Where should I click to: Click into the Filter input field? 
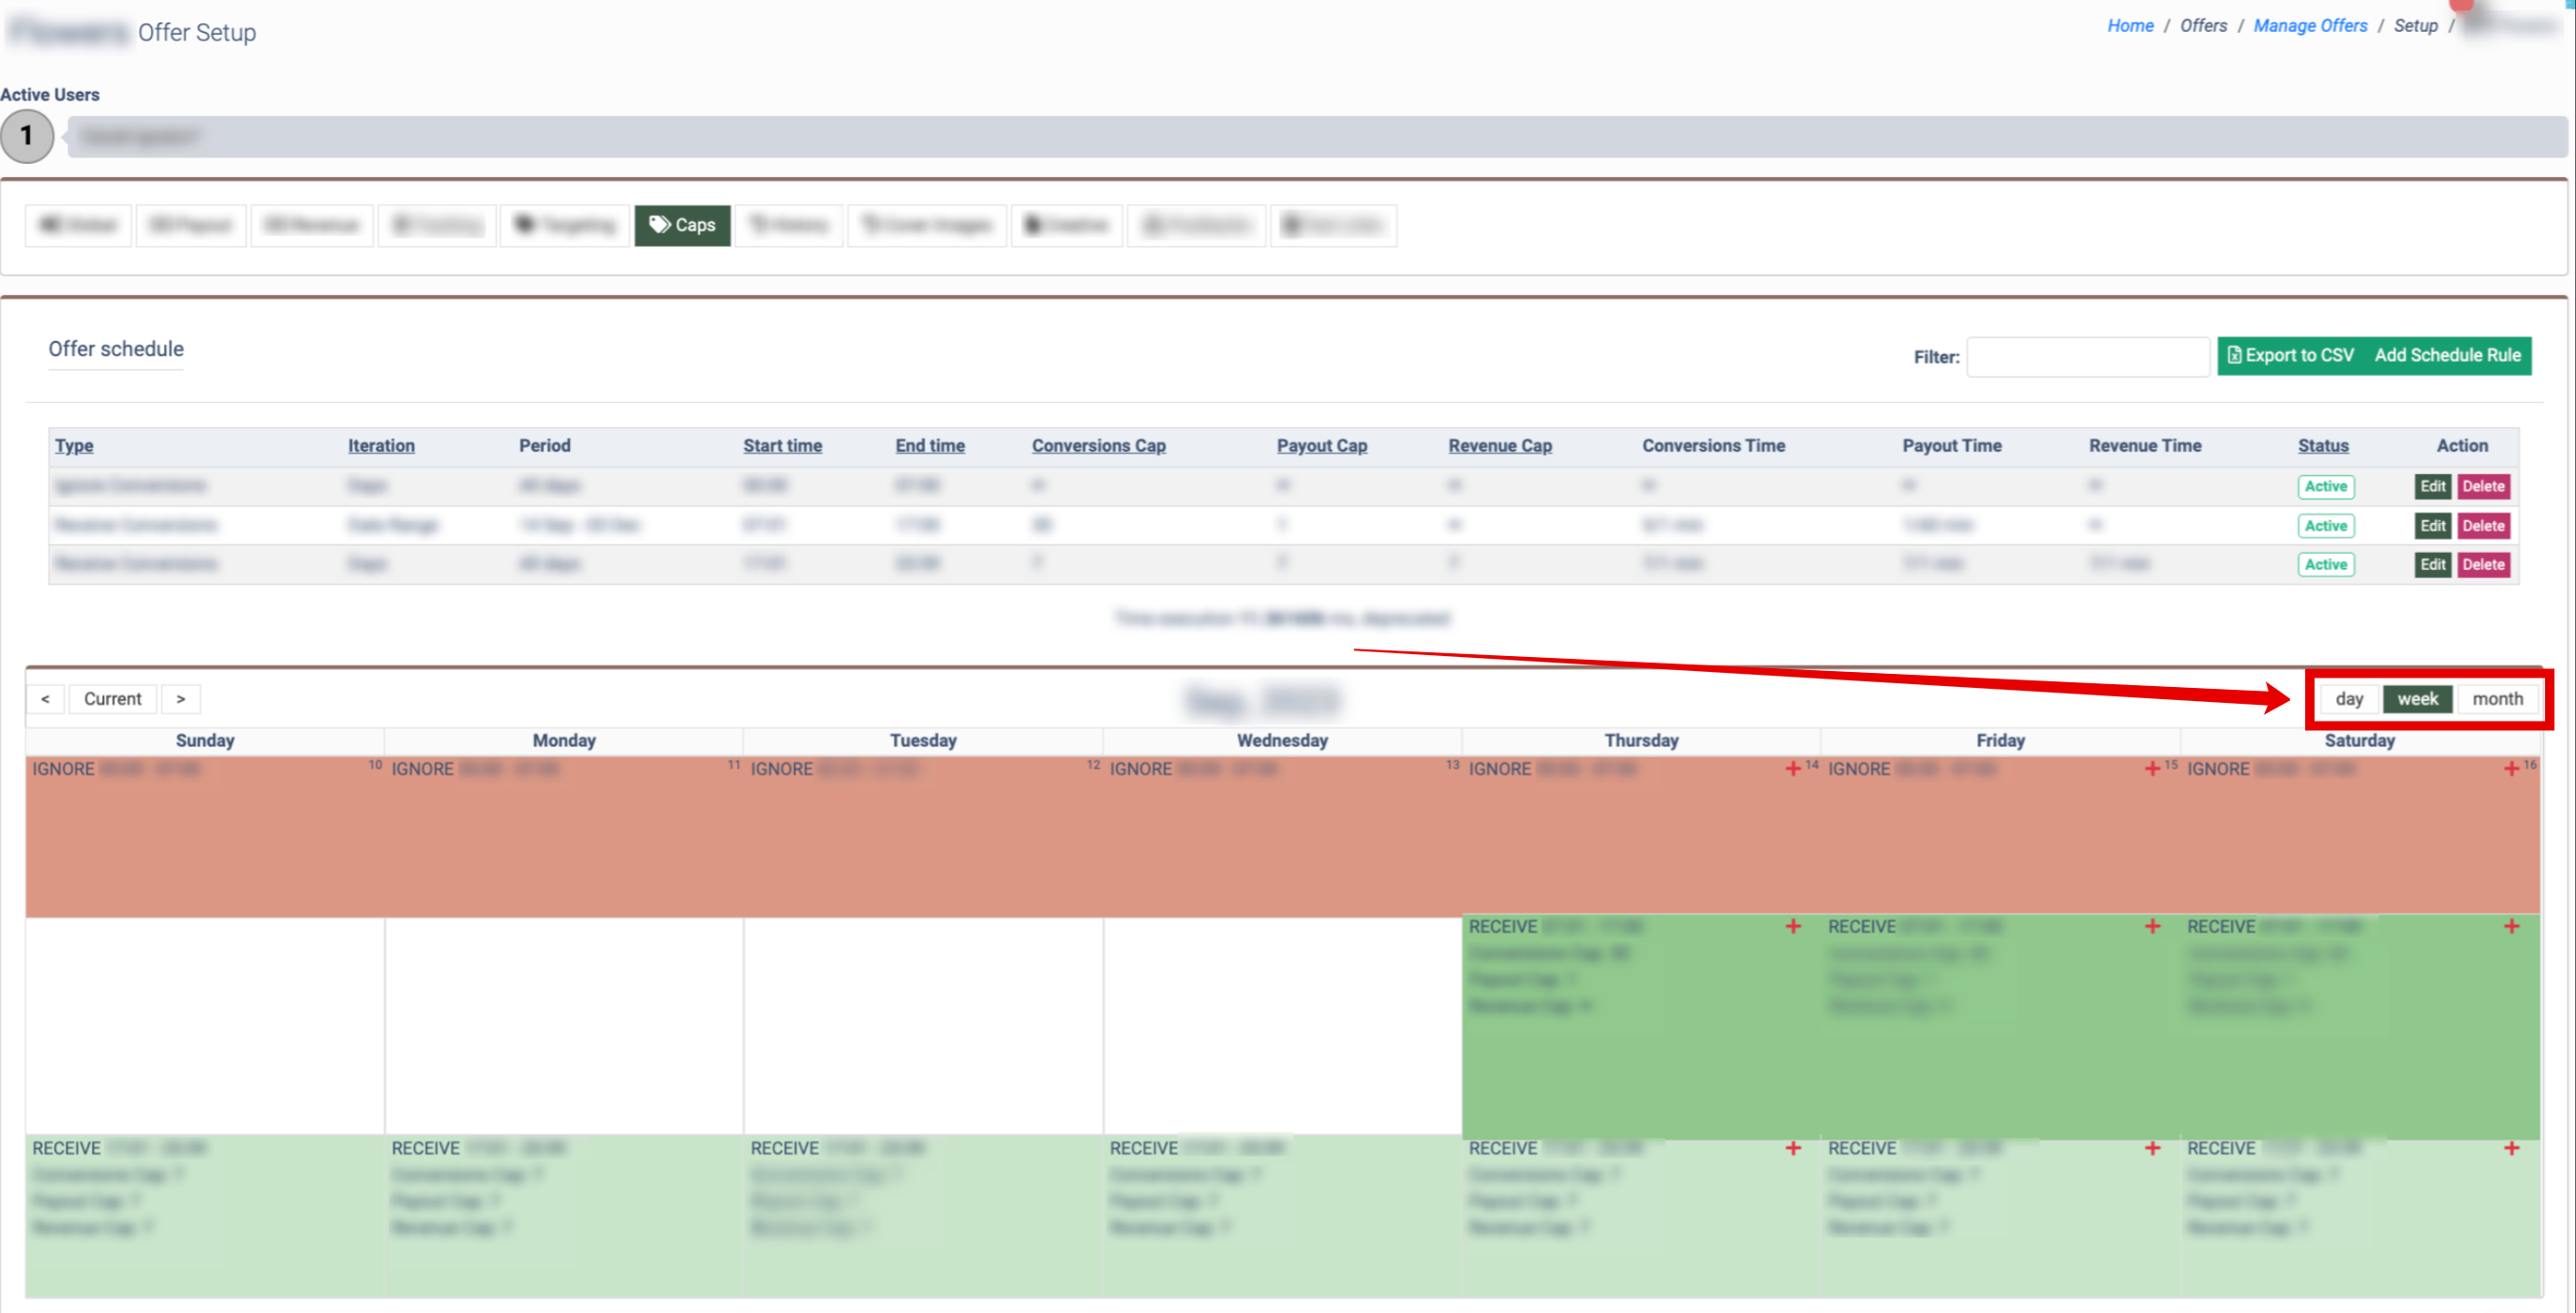pyautogui.click(x=2087, y=357)
